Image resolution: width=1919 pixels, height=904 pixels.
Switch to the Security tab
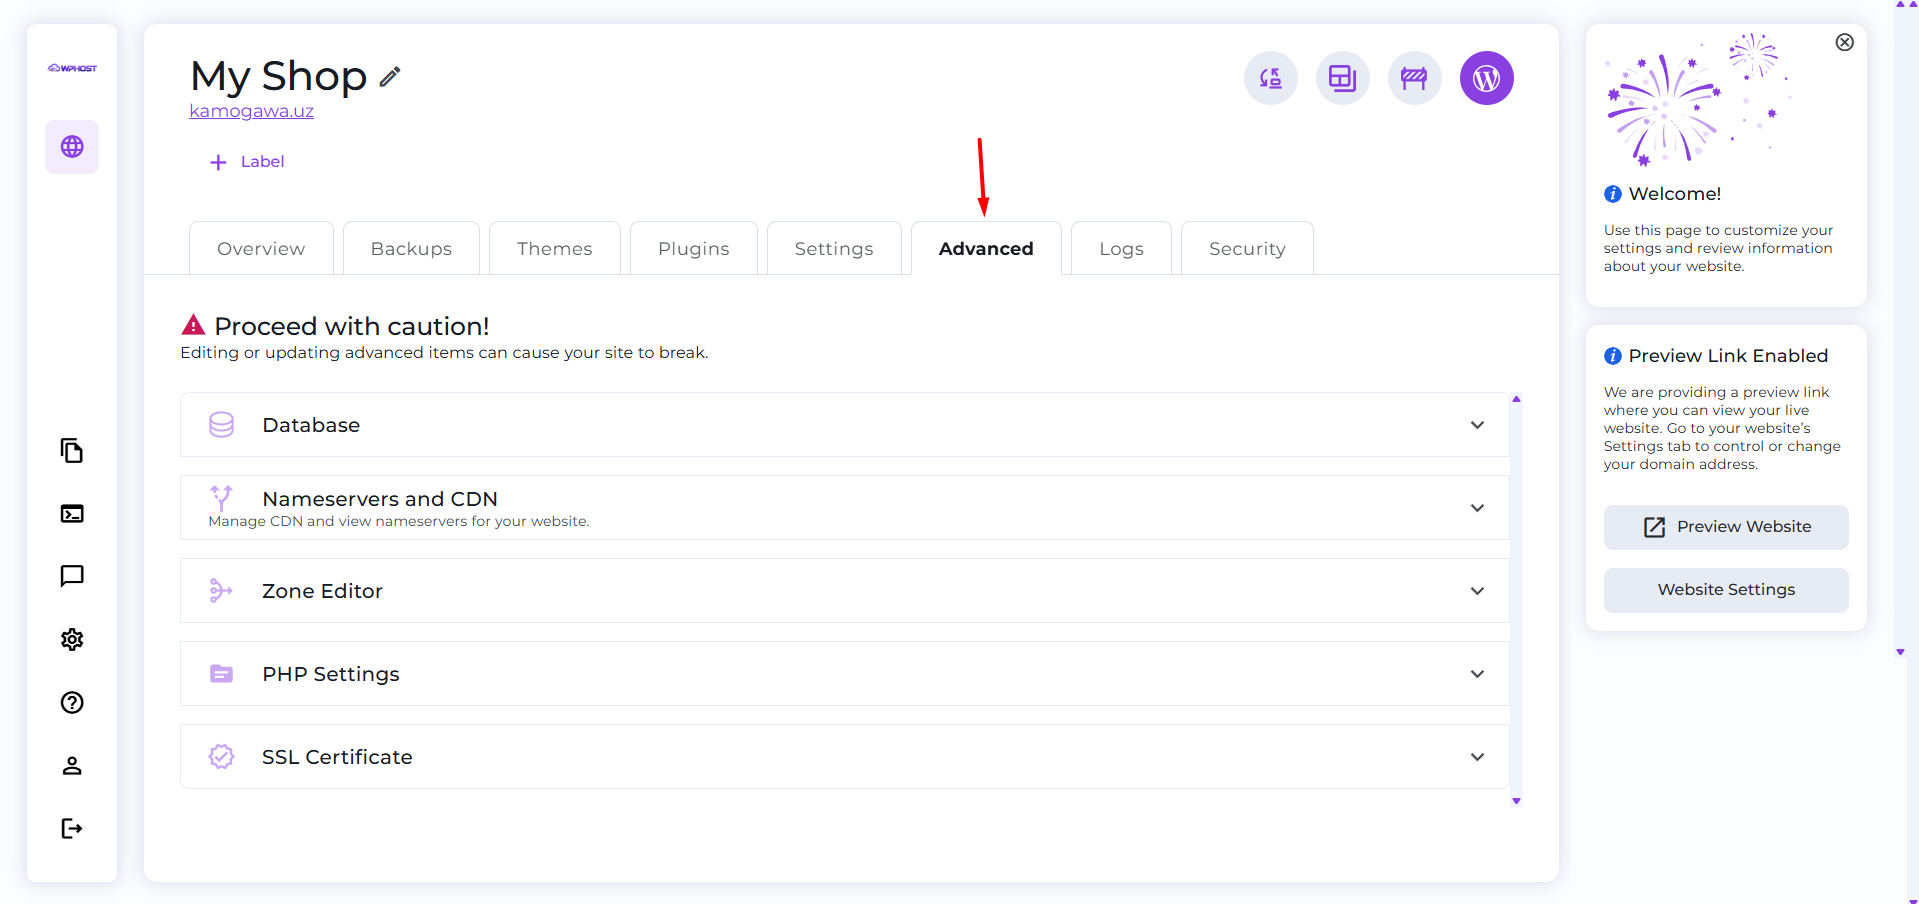[x=1247, y=249]
